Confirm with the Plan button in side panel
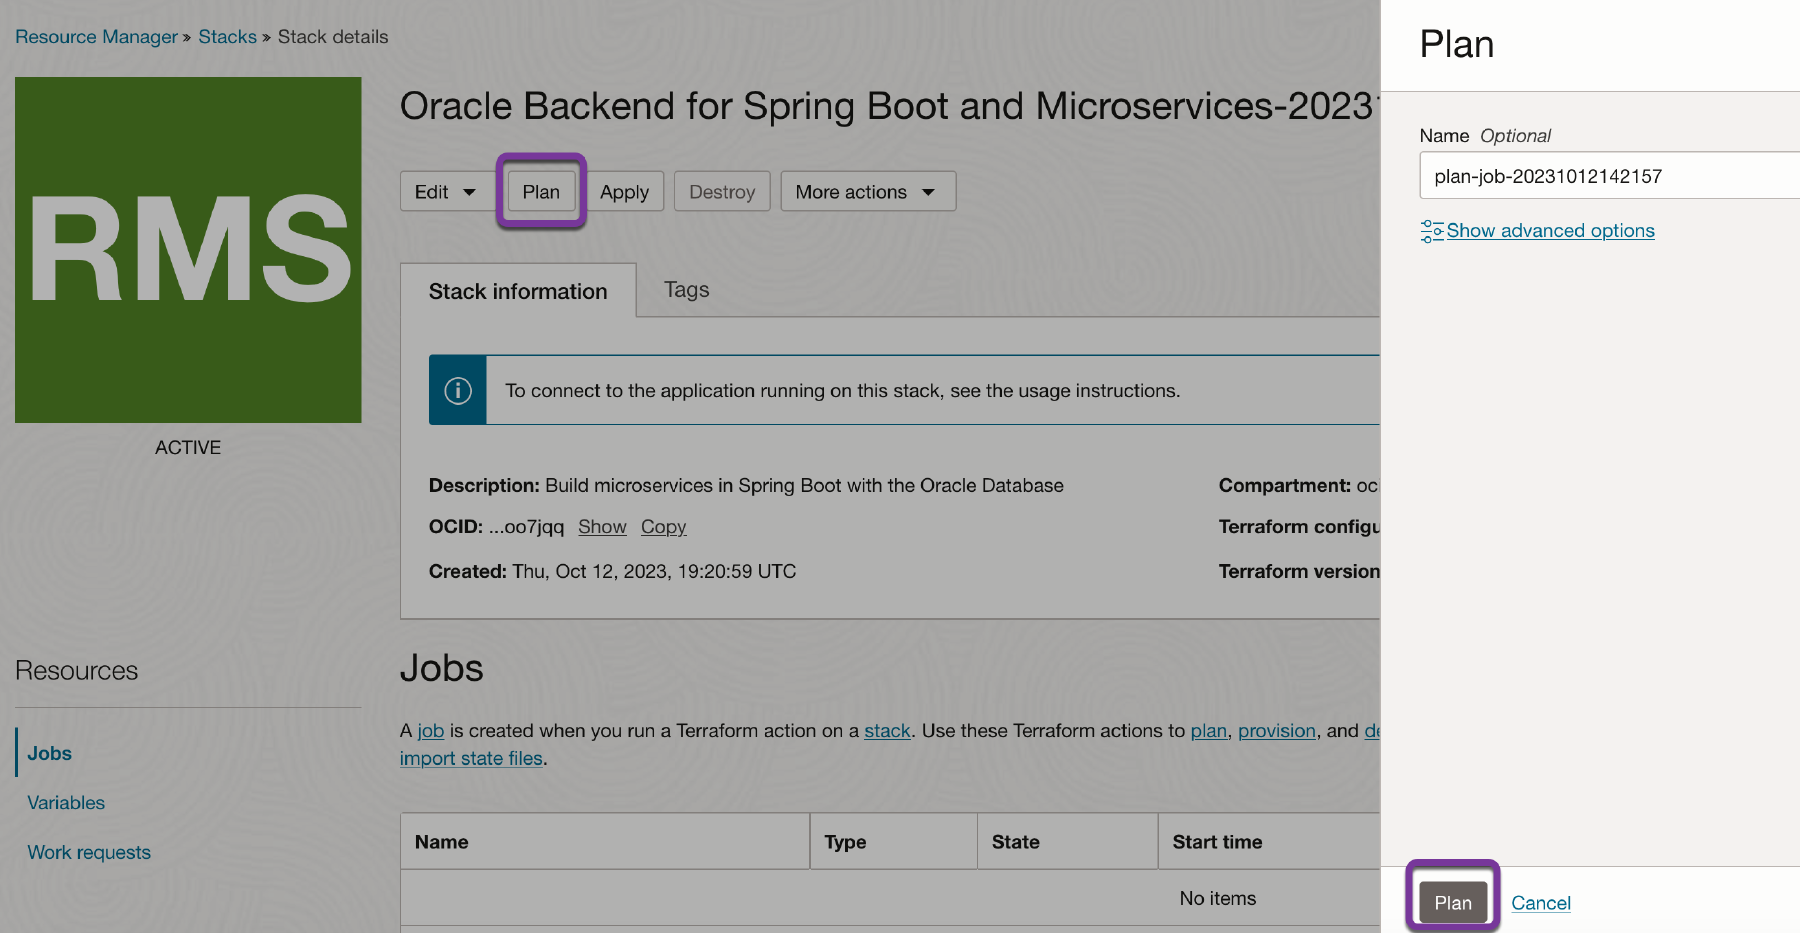 point(1452,902)
